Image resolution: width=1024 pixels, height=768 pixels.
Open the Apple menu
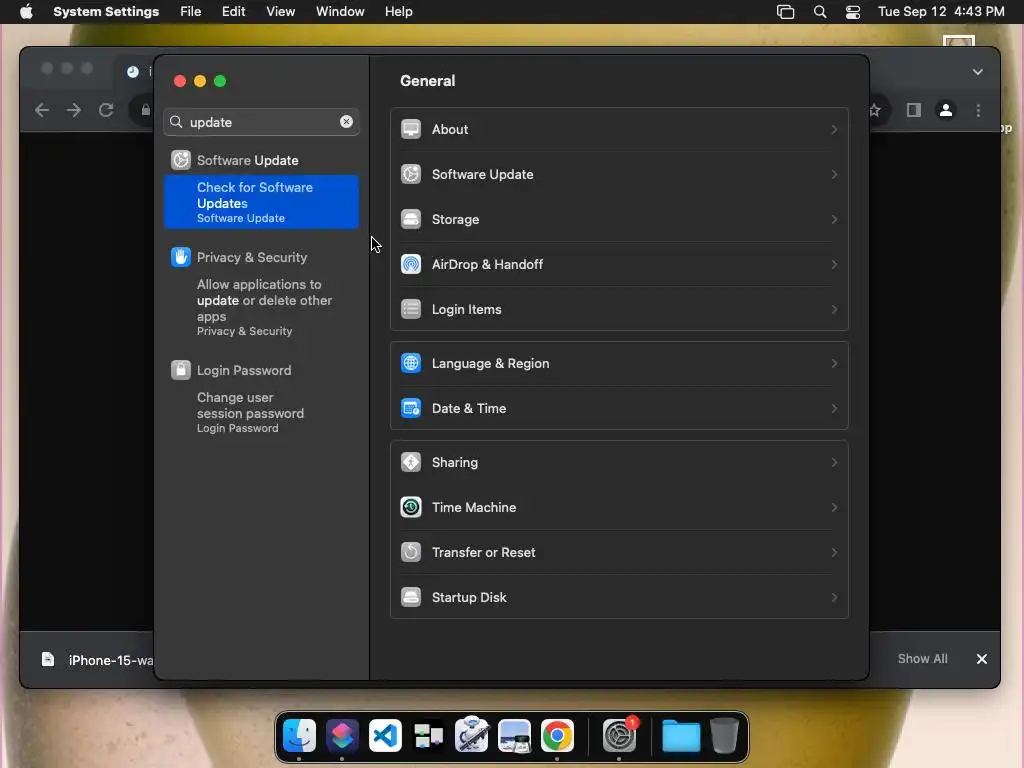(x=26, y=12)
